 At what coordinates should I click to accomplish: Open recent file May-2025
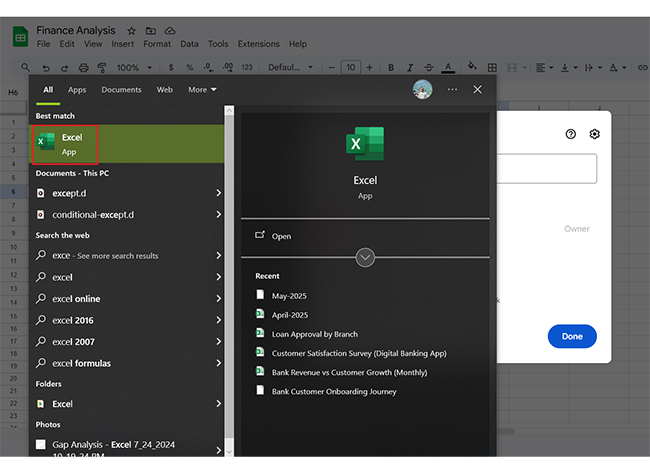289,296
